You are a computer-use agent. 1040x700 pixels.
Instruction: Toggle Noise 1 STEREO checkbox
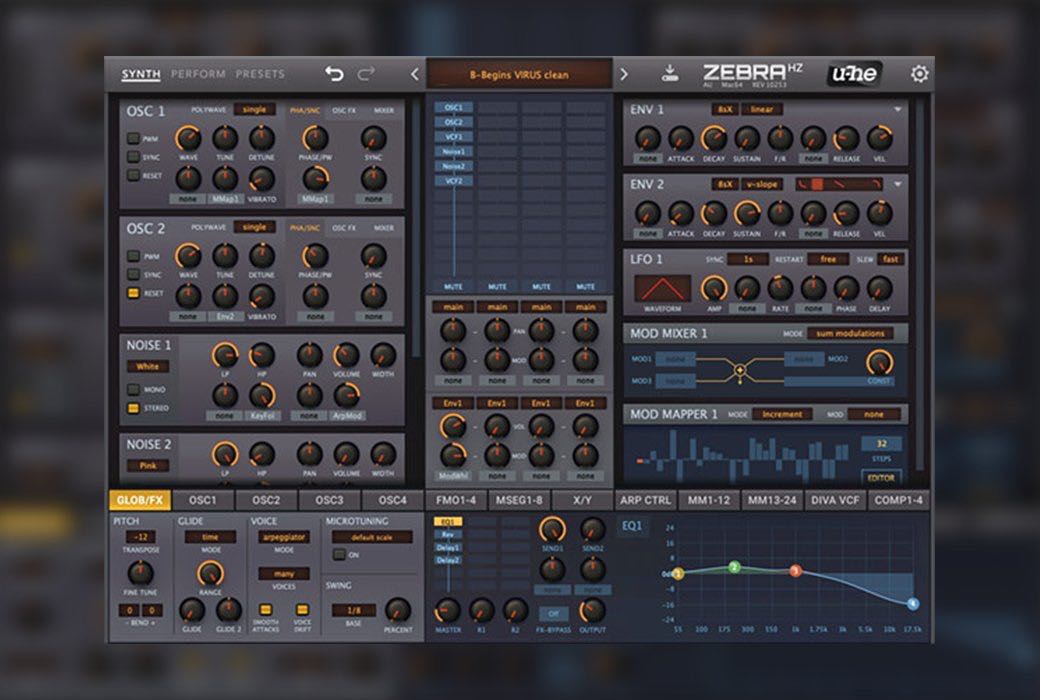coord(133,408)
